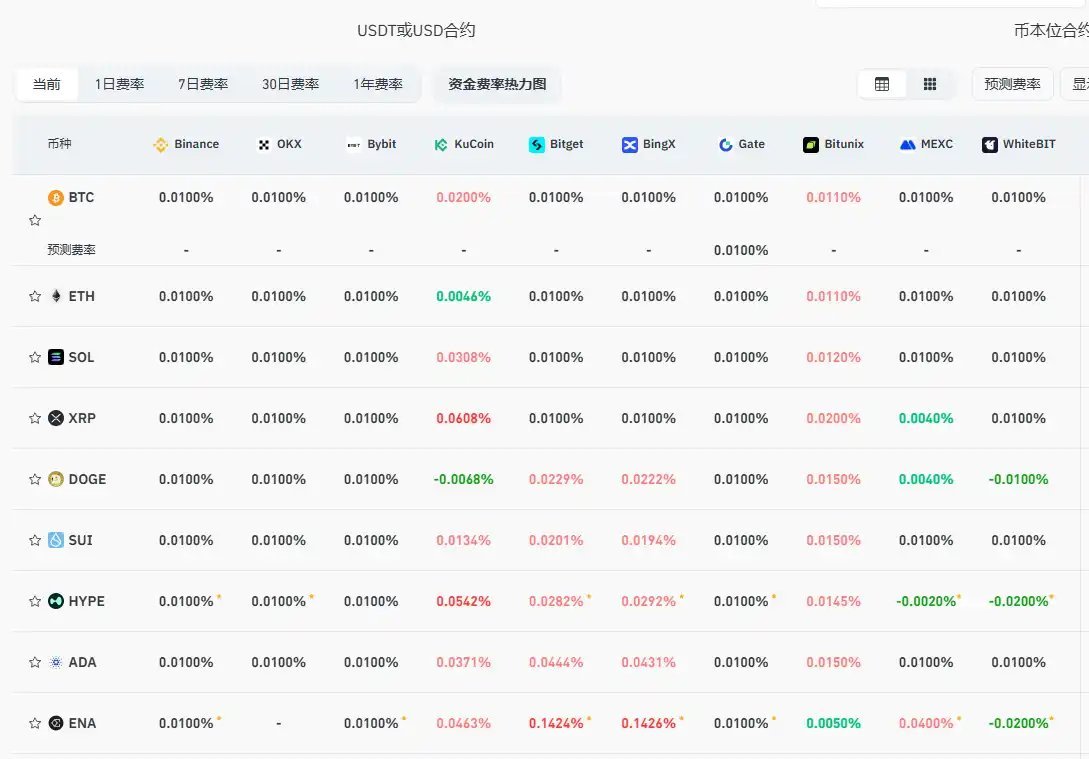Click the WhiteBIT exchange logo icon
The height and width of the screenshot is (759, 1089).
click(990, 144)
